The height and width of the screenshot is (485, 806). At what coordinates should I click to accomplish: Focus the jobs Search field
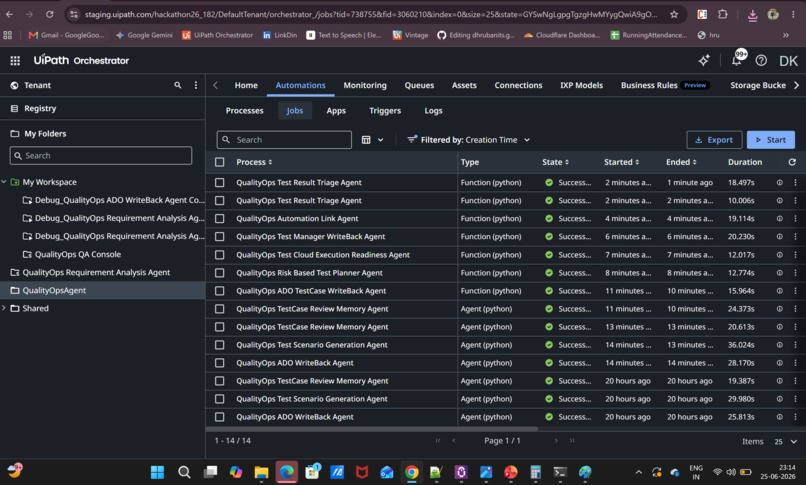pyautogui.click(x=284, y=140)
